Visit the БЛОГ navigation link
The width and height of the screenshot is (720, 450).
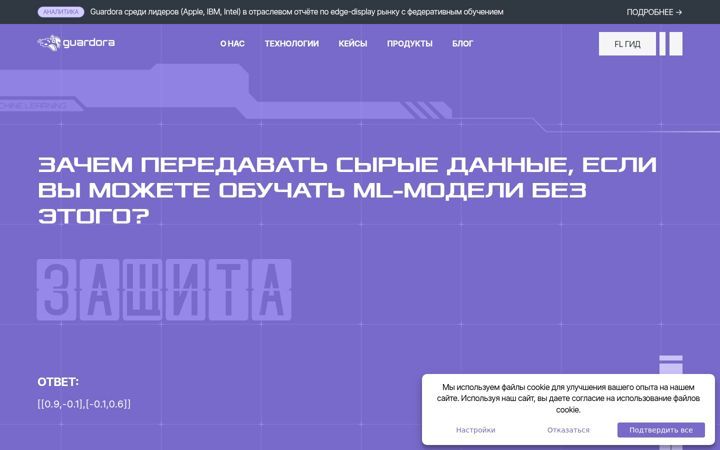pos(462,44)
